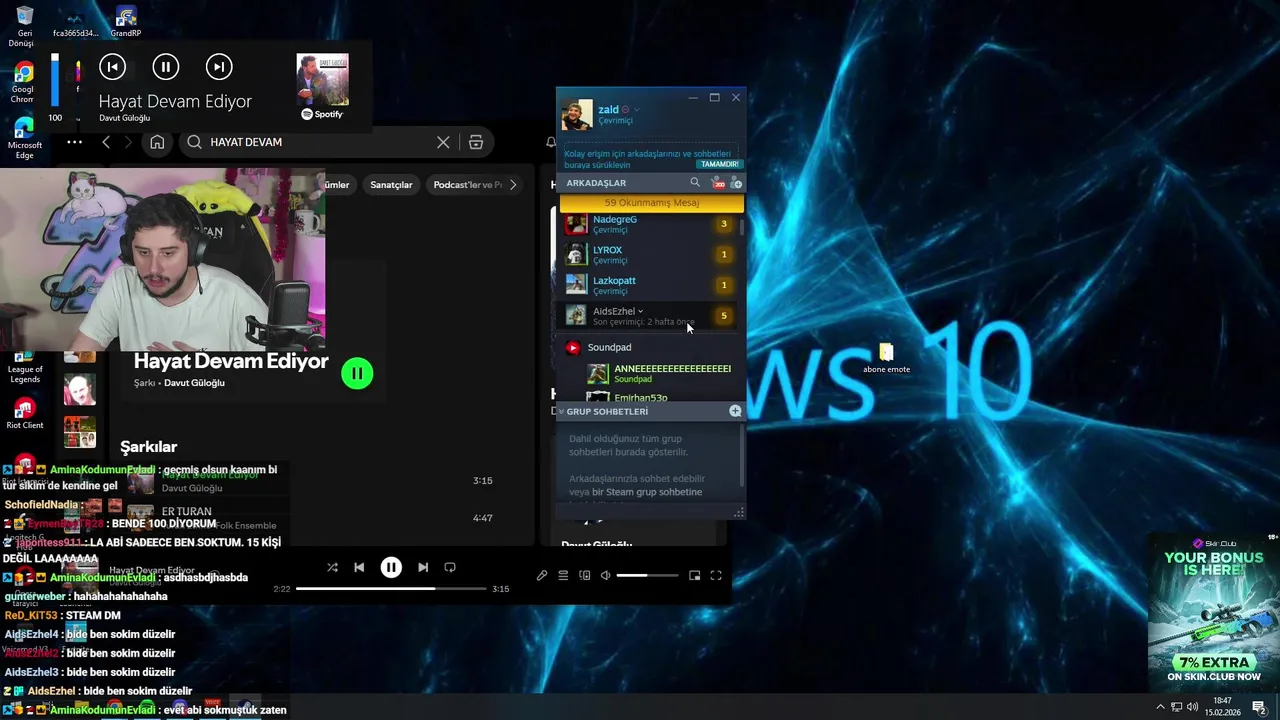Image resolution: width=1280 pixels, height=720 pixels.
Task: Open chat with LYROX
Action: coord(650,255)
